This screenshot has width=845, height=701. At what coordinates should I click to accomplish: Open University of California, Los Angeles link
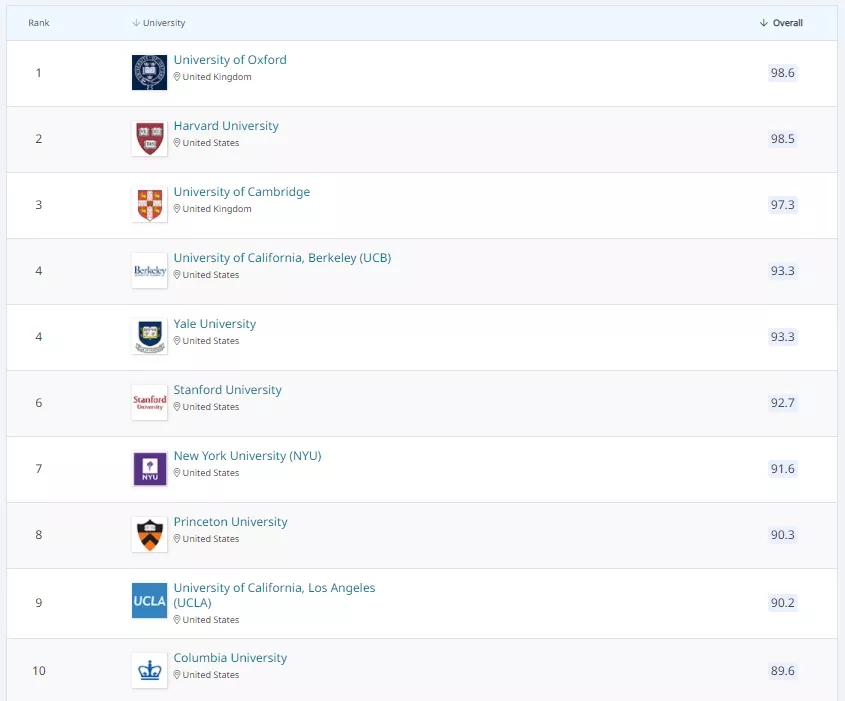coord(274,588)
